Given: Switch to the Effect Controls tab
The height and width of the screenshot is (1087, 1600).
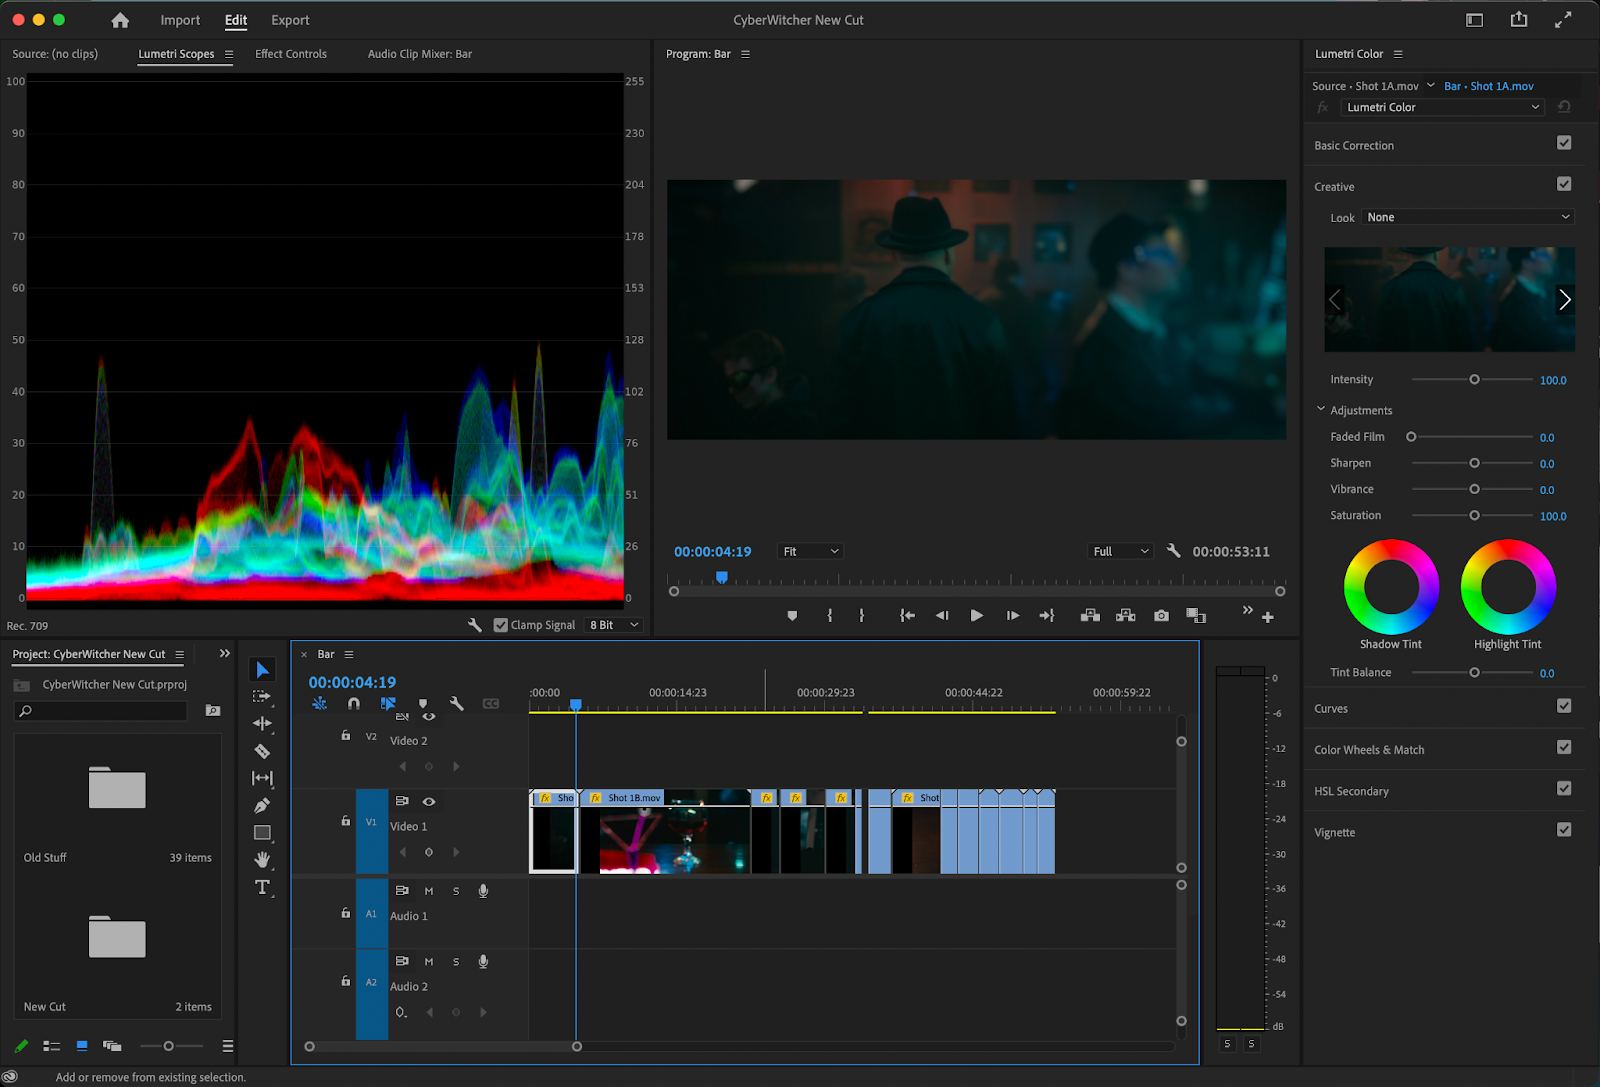Looking at the screenshot, I should point(290,54).
